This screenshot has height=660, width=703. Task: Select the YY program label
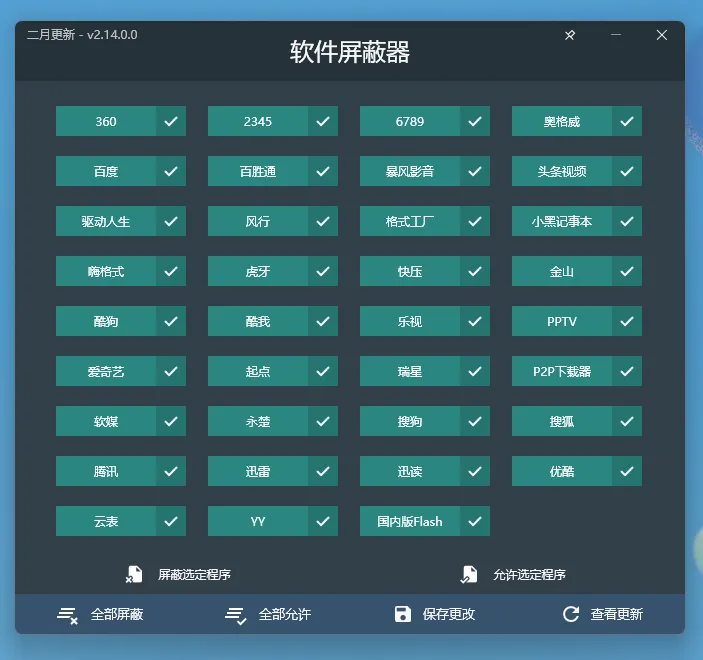258,521
